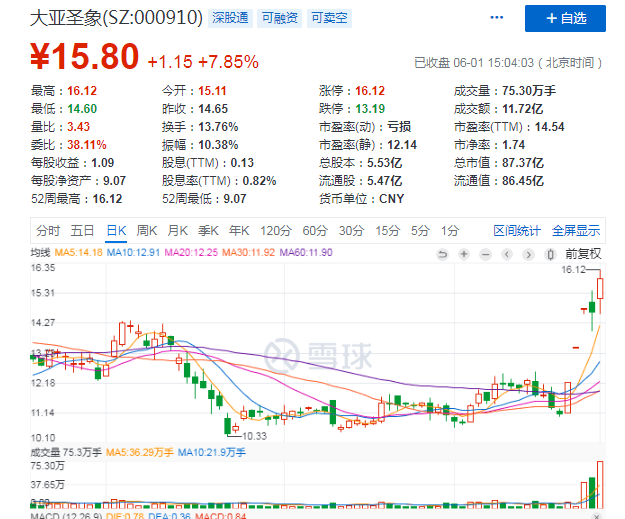Click the MA60:11.90 indicator label
The height and width of the screenshot is (519, 625).
[x=306, y=252]
